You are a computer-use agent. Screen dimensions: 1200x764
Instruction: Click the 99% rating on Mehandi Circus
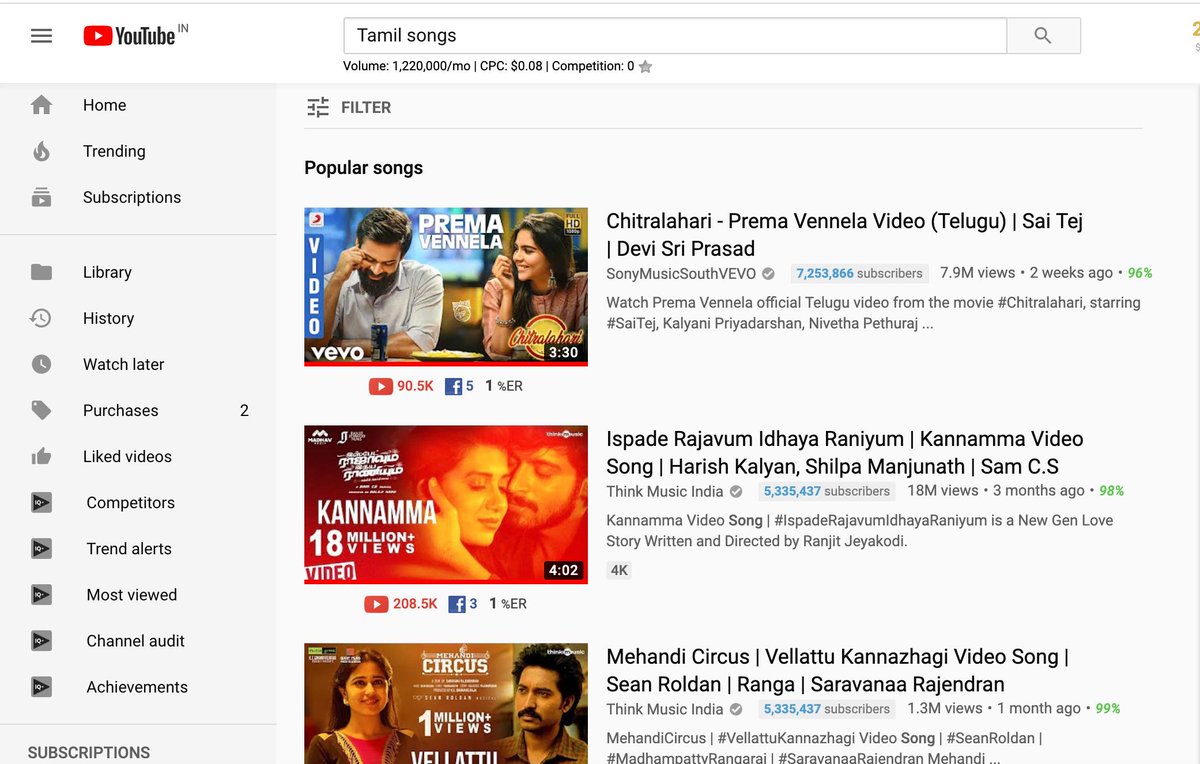[1107, 709]
